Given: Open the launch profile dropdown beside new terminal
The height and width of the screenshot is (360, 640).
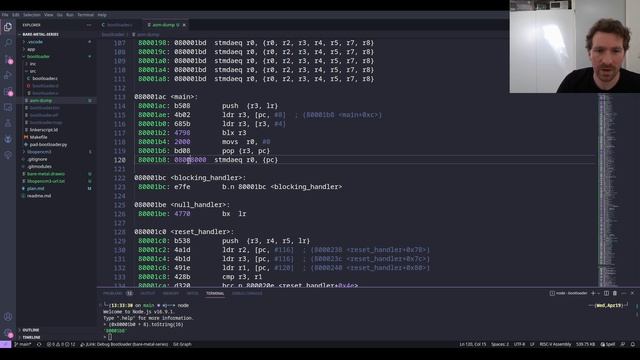Looking at the screenshot, I should point(598,293).
